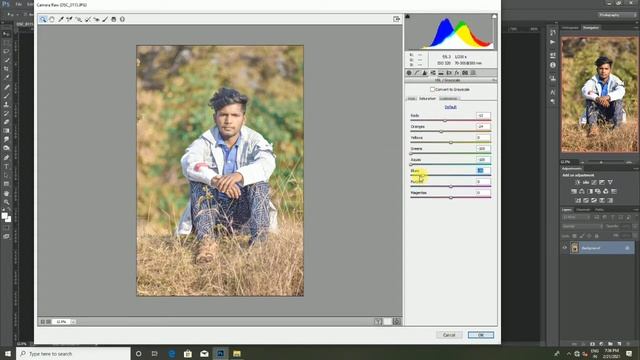640x360 pixels.
Task: Click the Default link in Saturation tab
Action: point(451,107)
